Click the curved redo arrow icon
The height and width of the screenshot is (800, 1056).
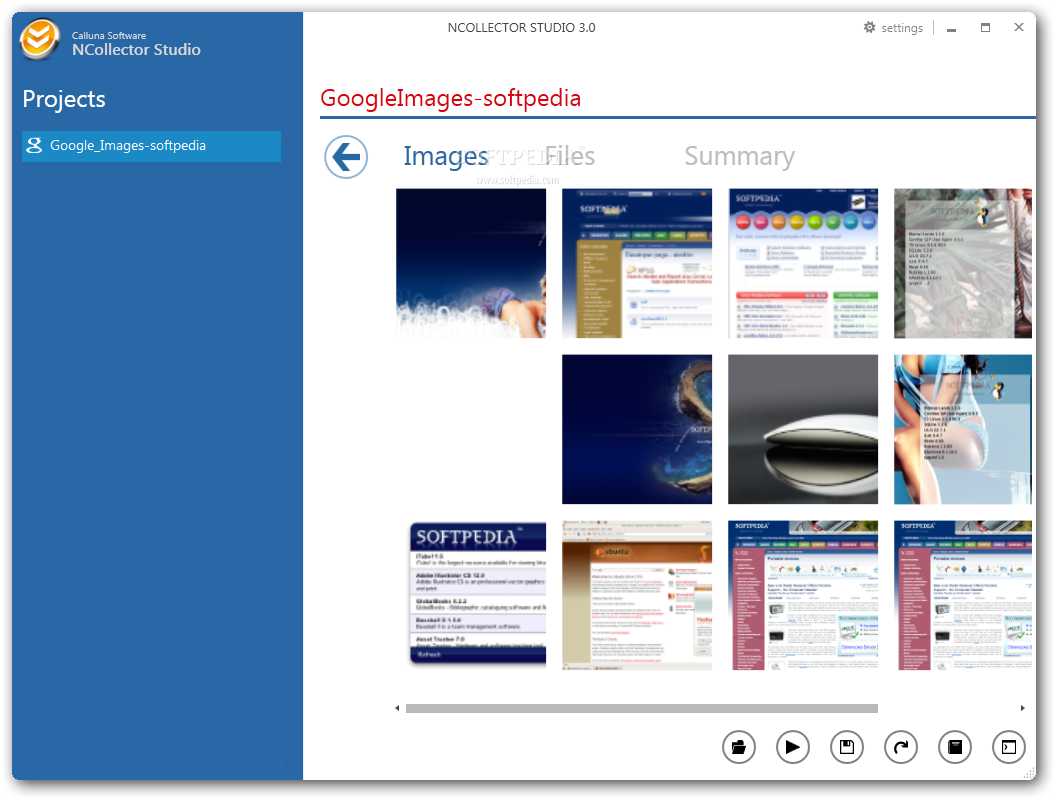900,747
